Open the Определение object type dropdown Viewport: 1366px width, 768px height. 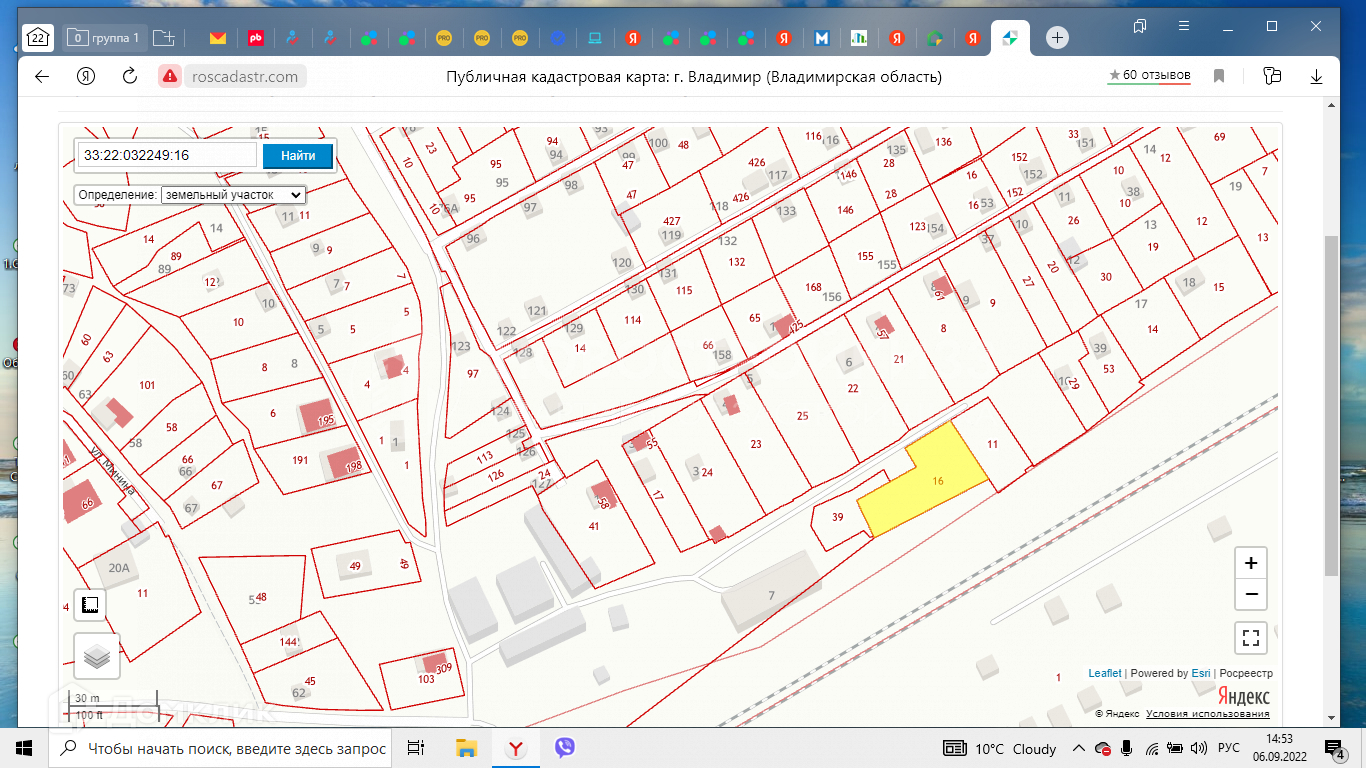pos(233,195)
